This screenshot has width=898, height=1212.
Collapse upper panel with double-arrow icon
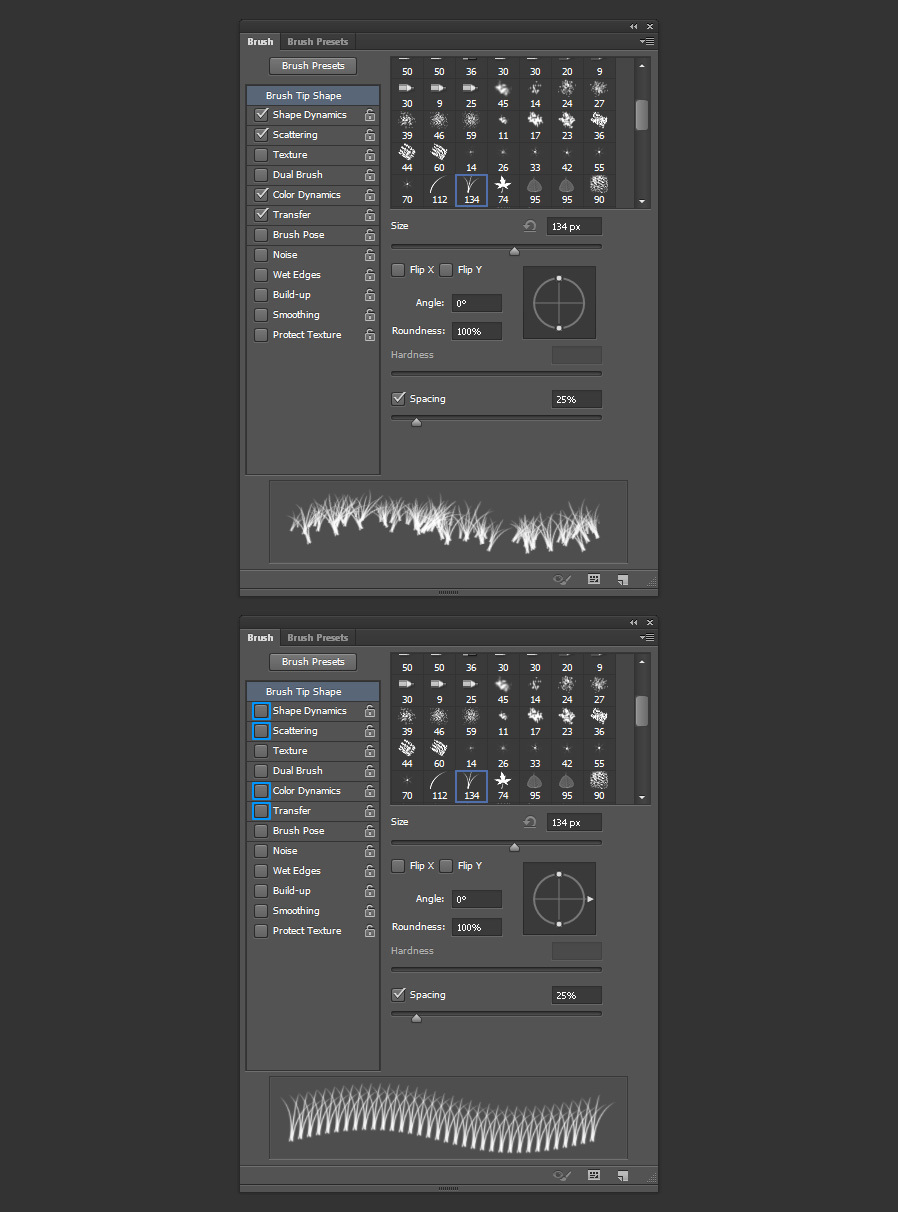pos(634,26)
